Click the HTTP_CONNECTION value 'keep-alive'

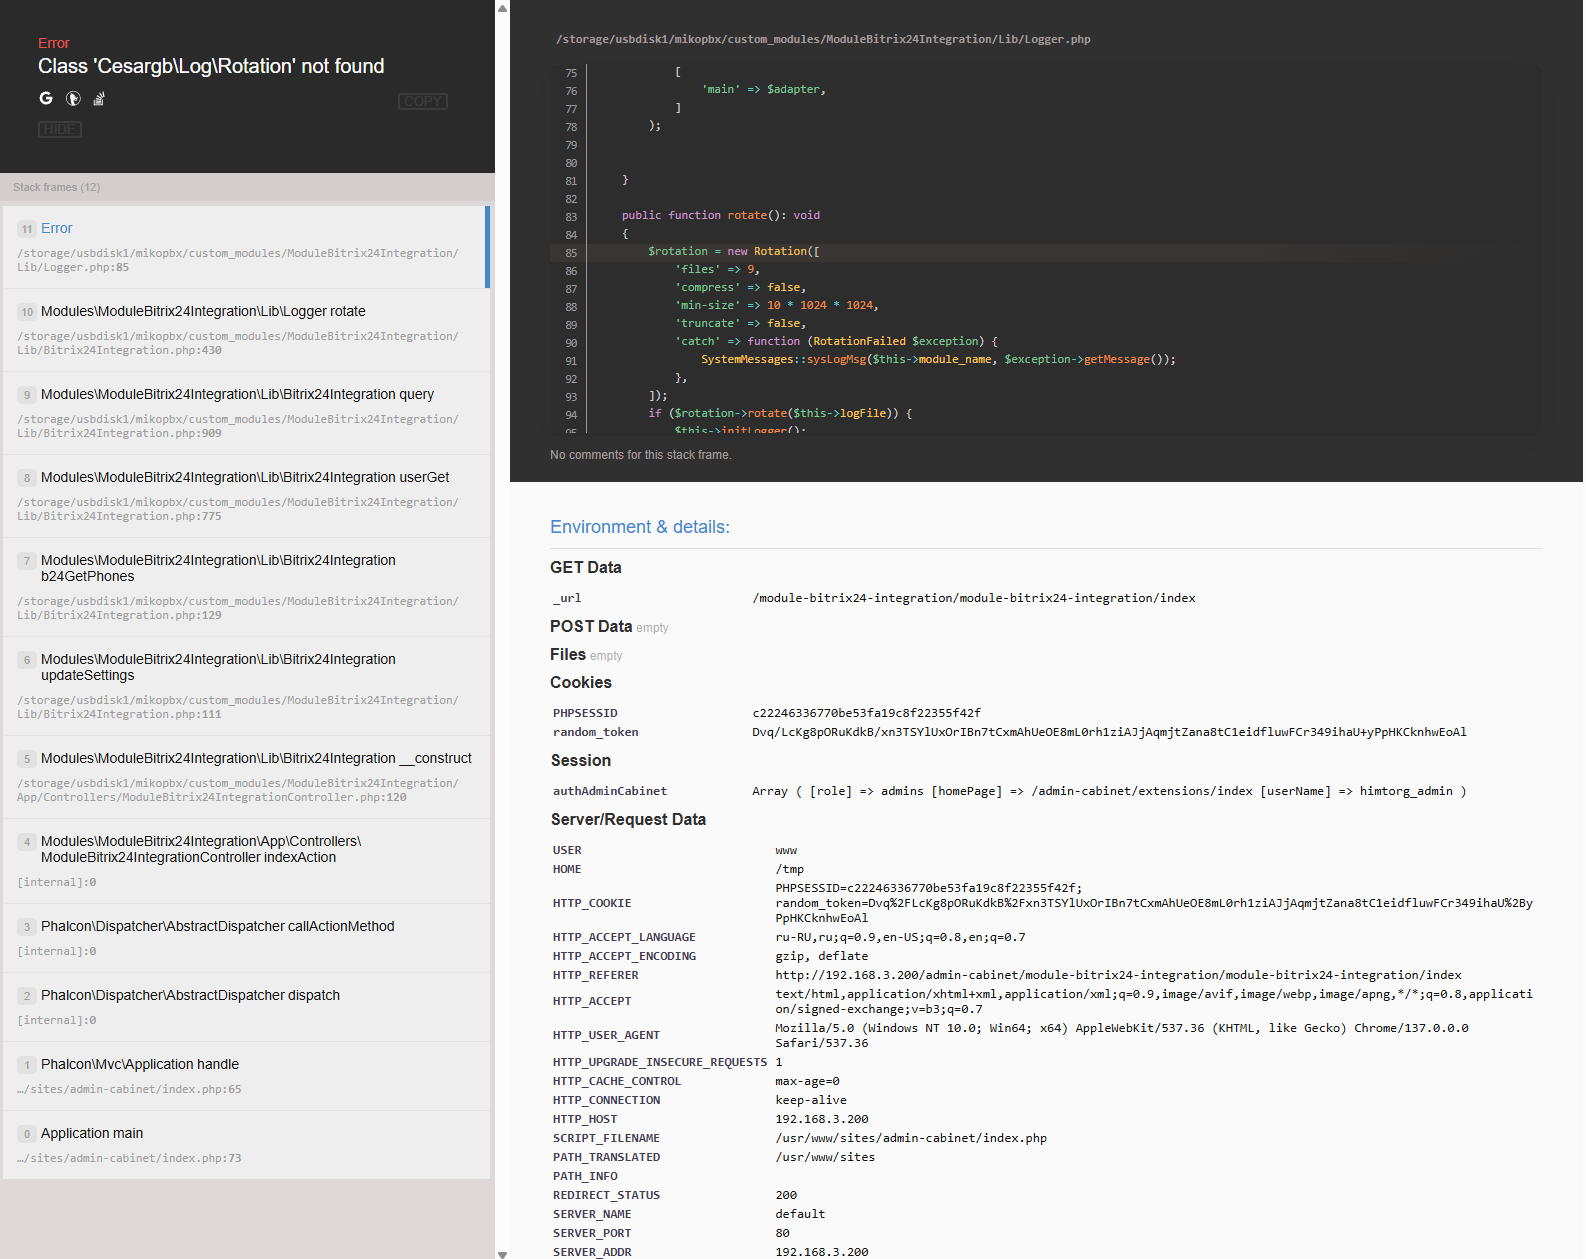(811, 1100)
